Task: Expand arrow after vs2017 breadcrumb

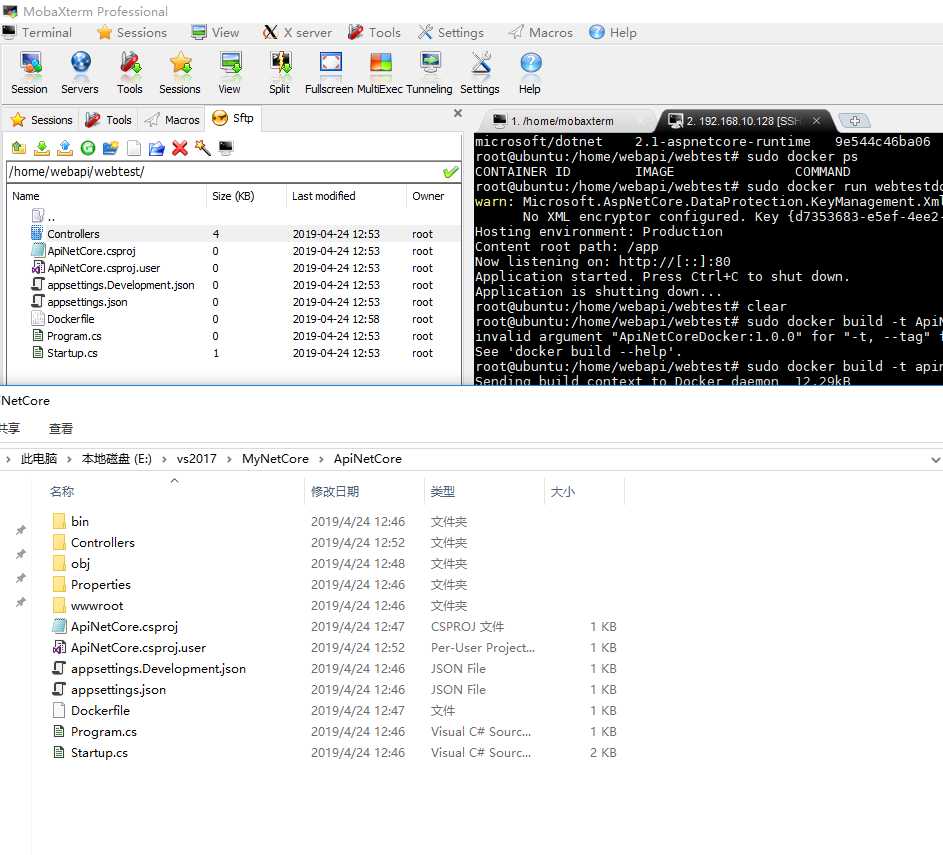Action: click(x=229, y=459)
